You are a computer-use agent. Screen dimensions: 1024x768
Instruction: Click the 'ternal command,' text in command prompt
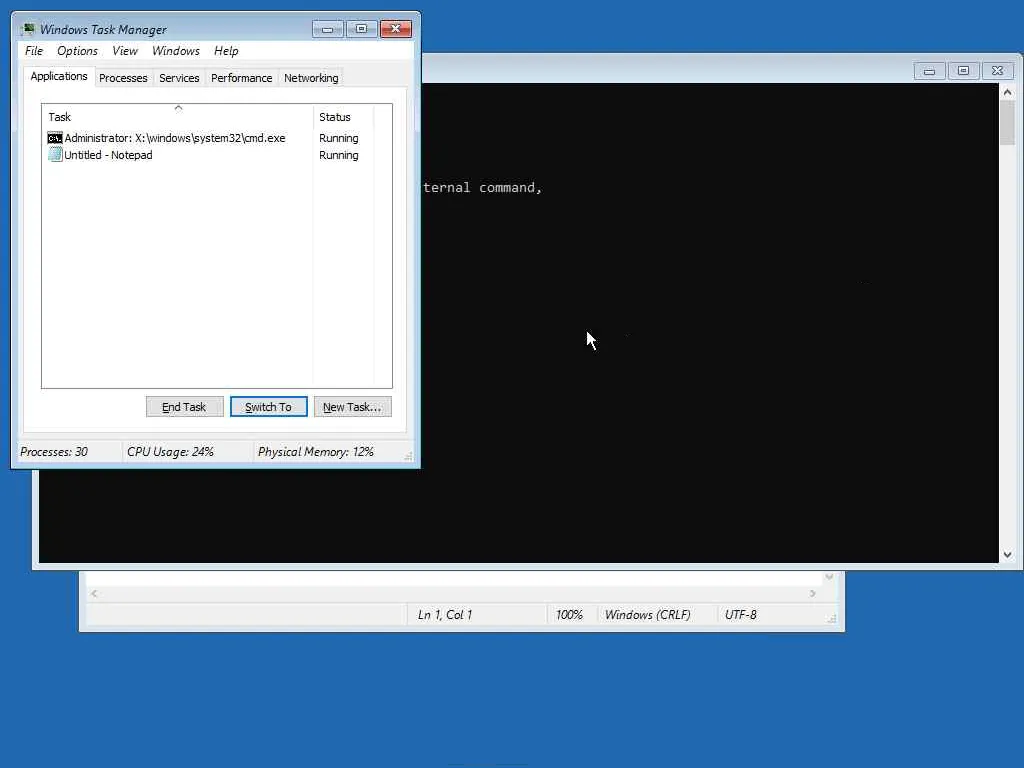point(483,188)
